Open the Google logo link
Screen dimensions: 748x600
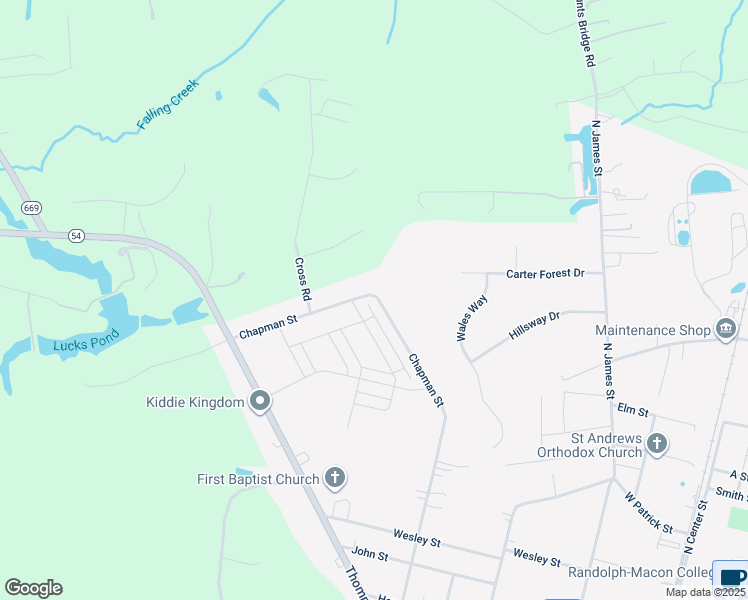33,588
